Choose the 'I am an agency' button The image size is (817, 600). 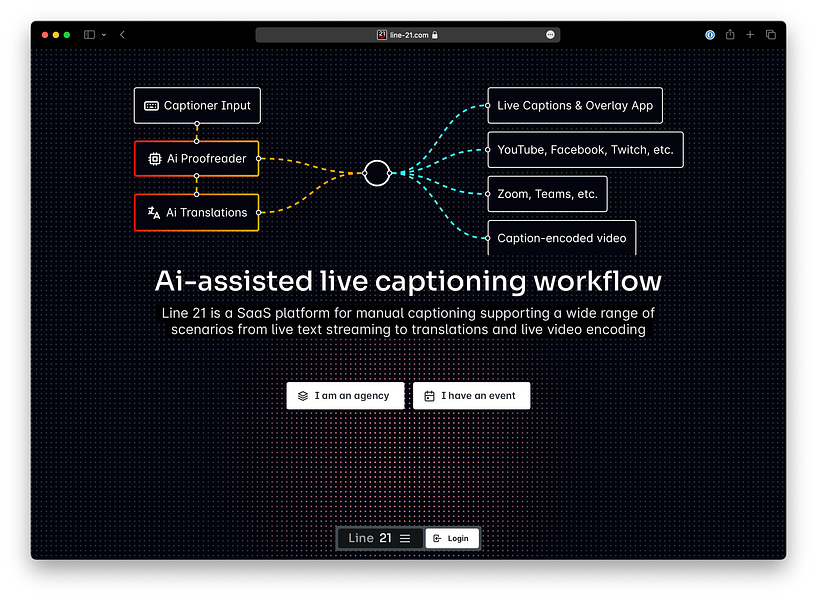[x=345, y=396]
